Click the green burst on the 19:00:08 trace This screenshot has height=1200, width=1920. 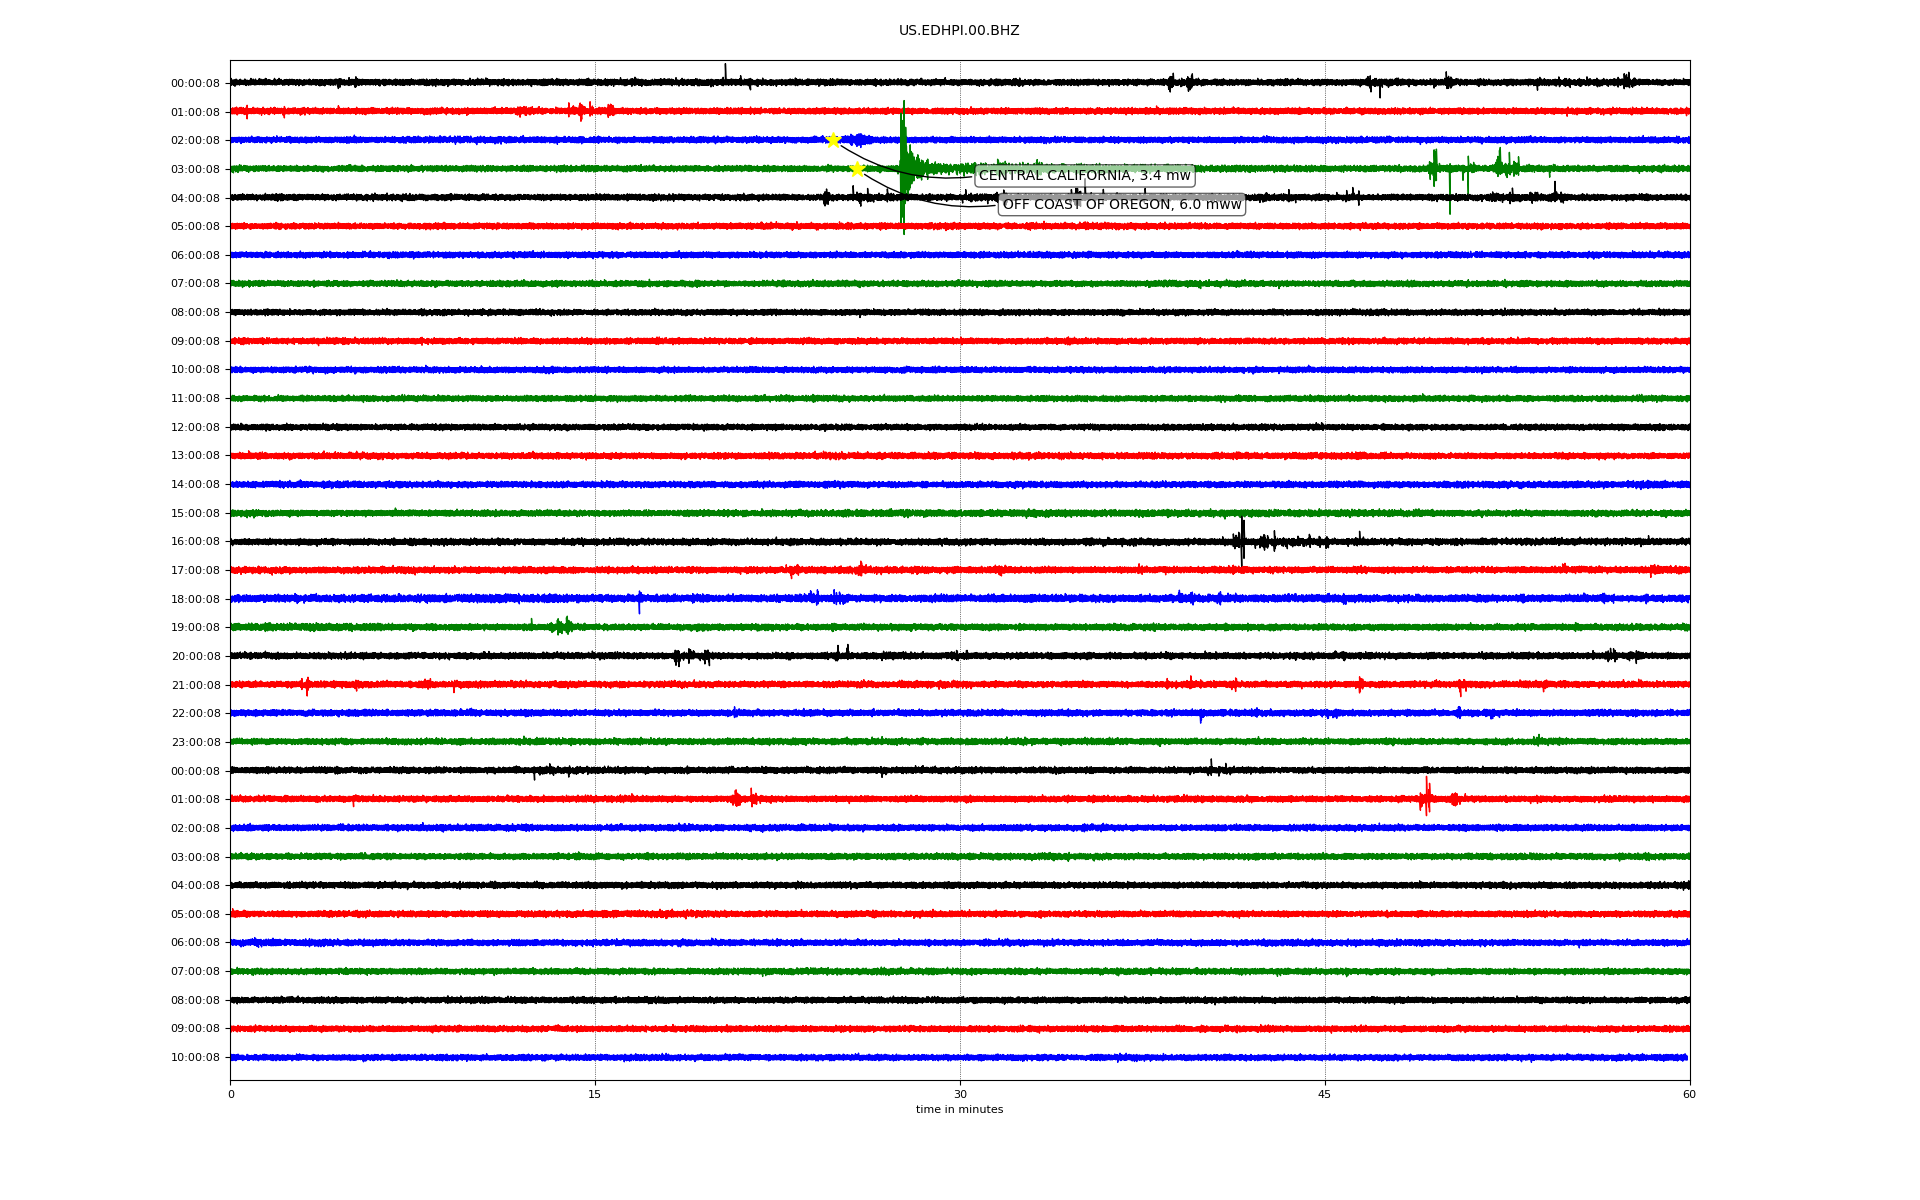point(563,626)
